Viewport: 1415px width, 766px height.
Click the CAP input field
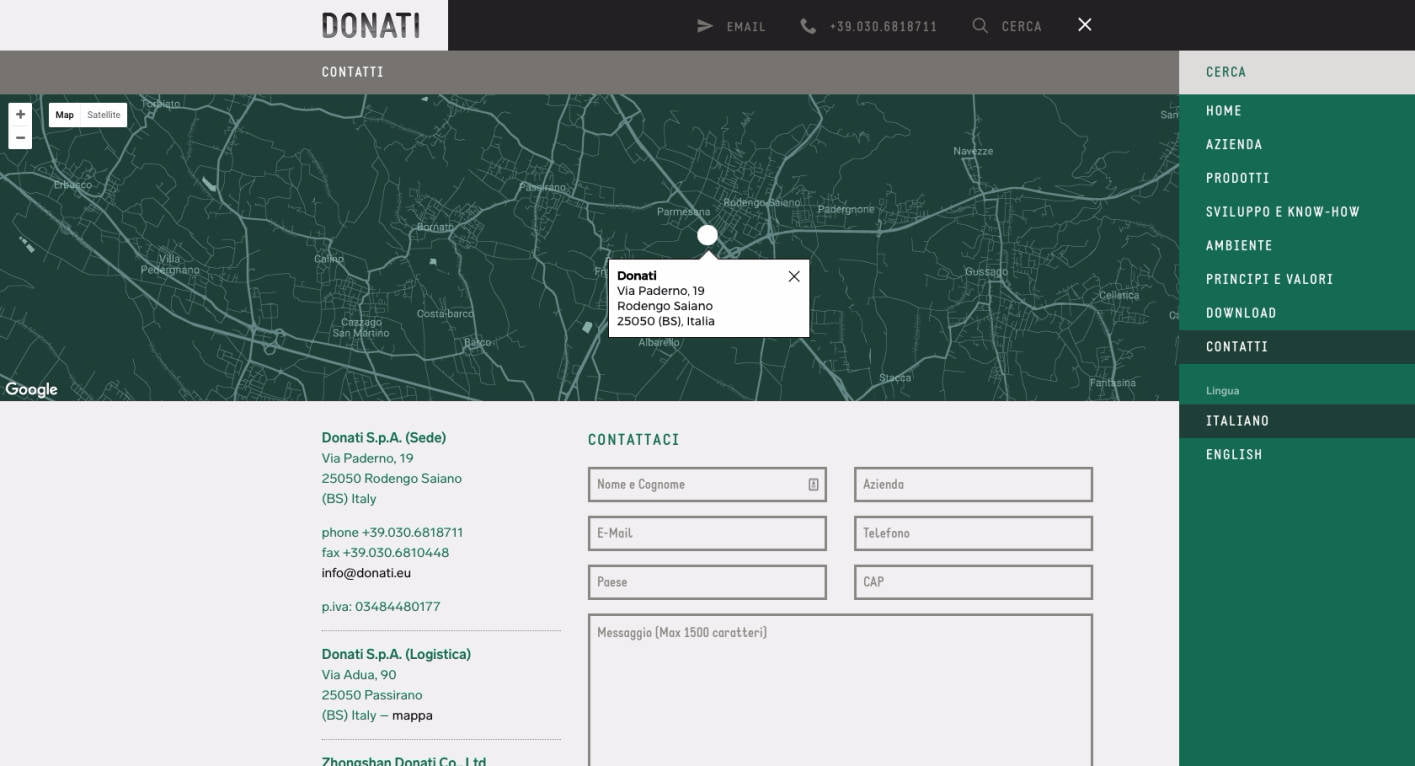pos(973,582)
